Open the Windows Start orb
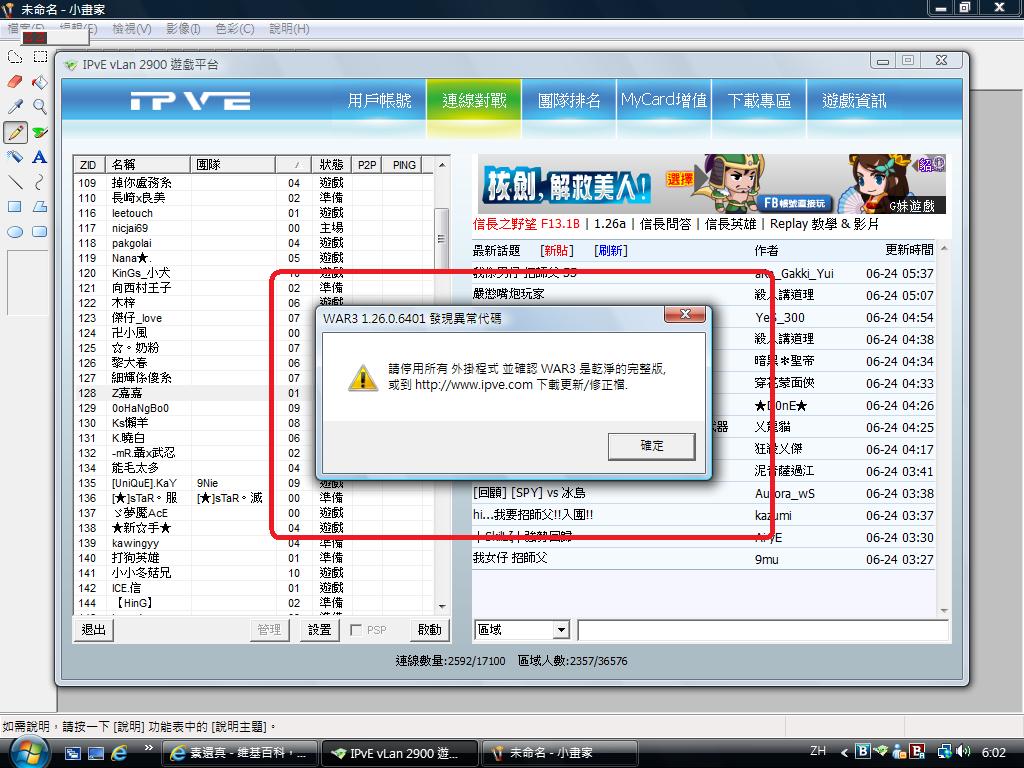Screen dimensions: 1024x768 [x=29, y=753]
